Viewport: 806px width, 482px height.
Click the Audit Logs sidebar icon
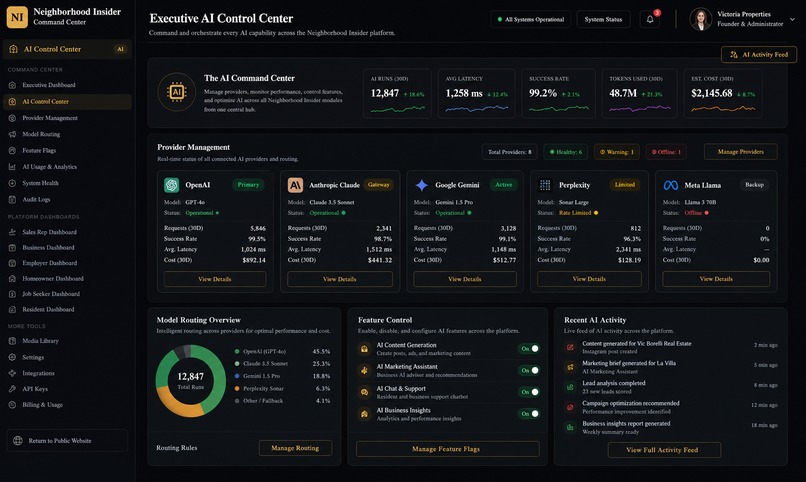(x=12, y=199)
